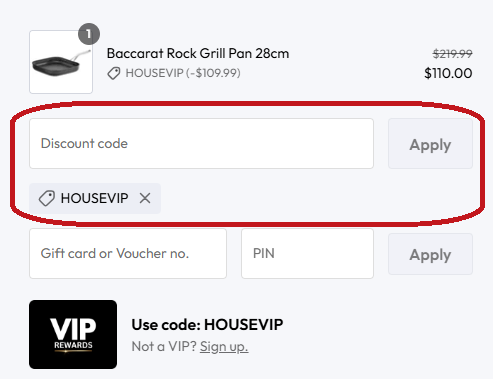Focus the Gift card or Voucher no. field
Image resolution: width=493 pixels, height=379 pixels.
click(128, 253)
